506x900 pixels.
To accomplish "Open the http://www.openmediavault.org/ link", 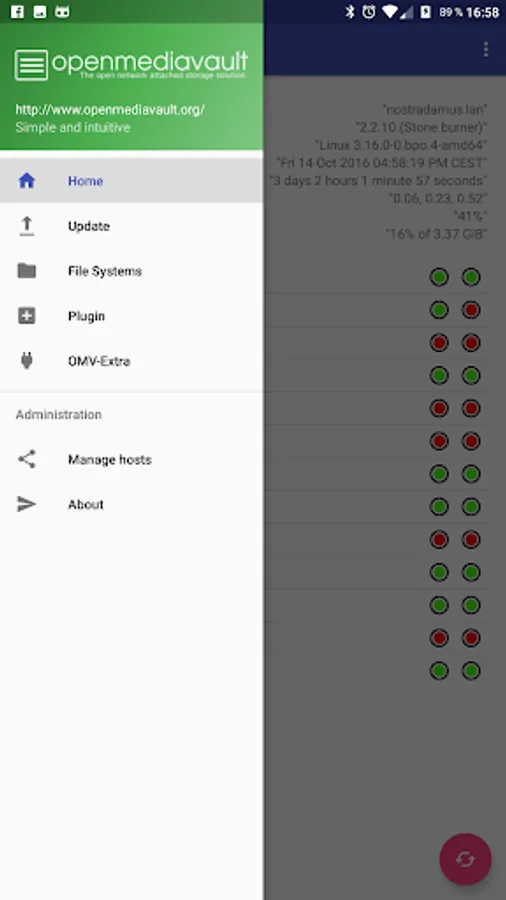I will click(110, 110).
